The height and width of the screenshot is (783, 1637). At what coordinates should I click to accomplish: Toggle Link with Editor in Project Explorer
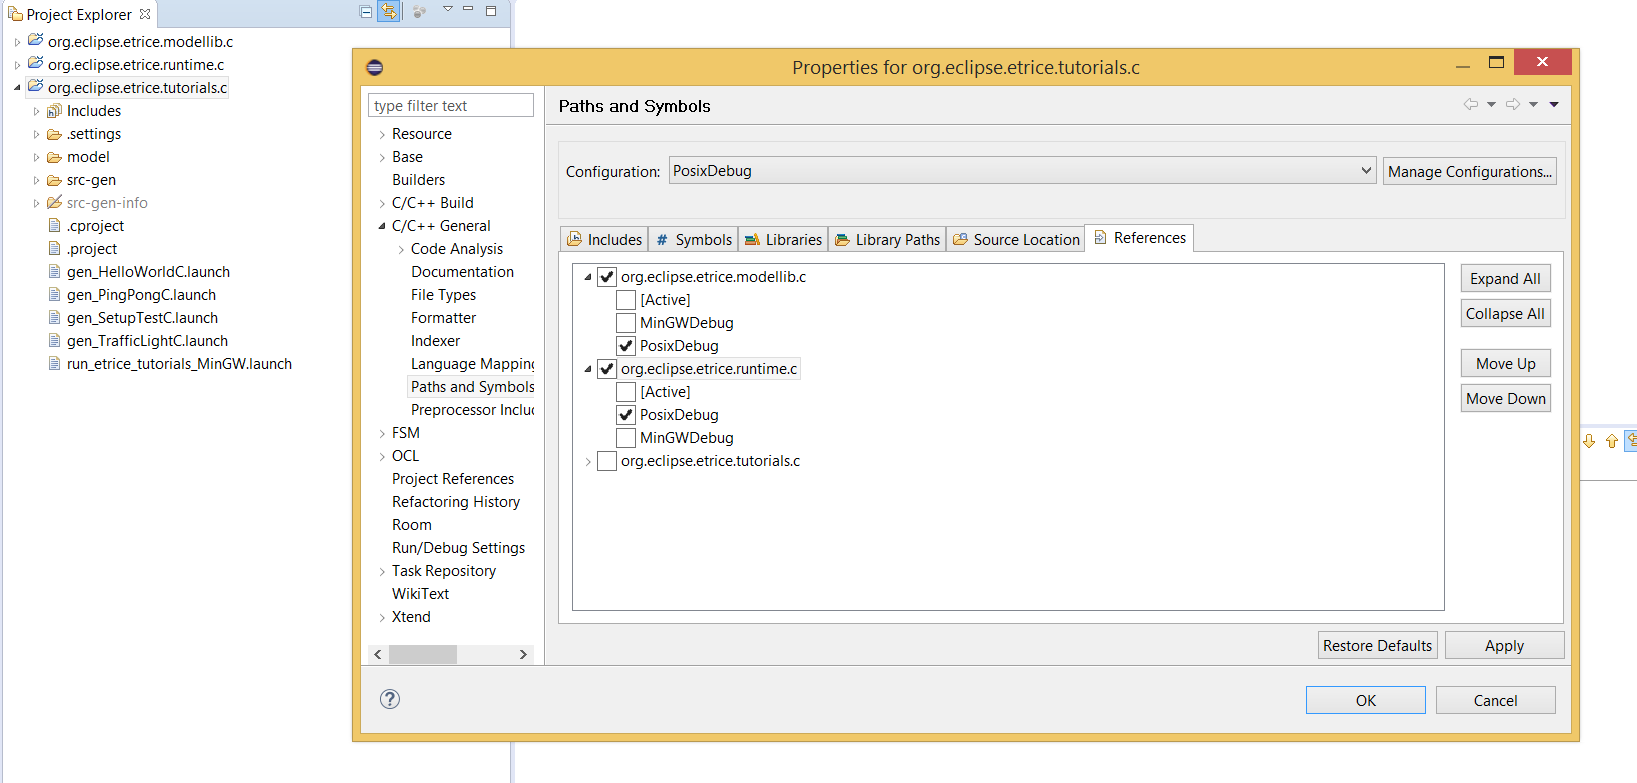(389, 12)
